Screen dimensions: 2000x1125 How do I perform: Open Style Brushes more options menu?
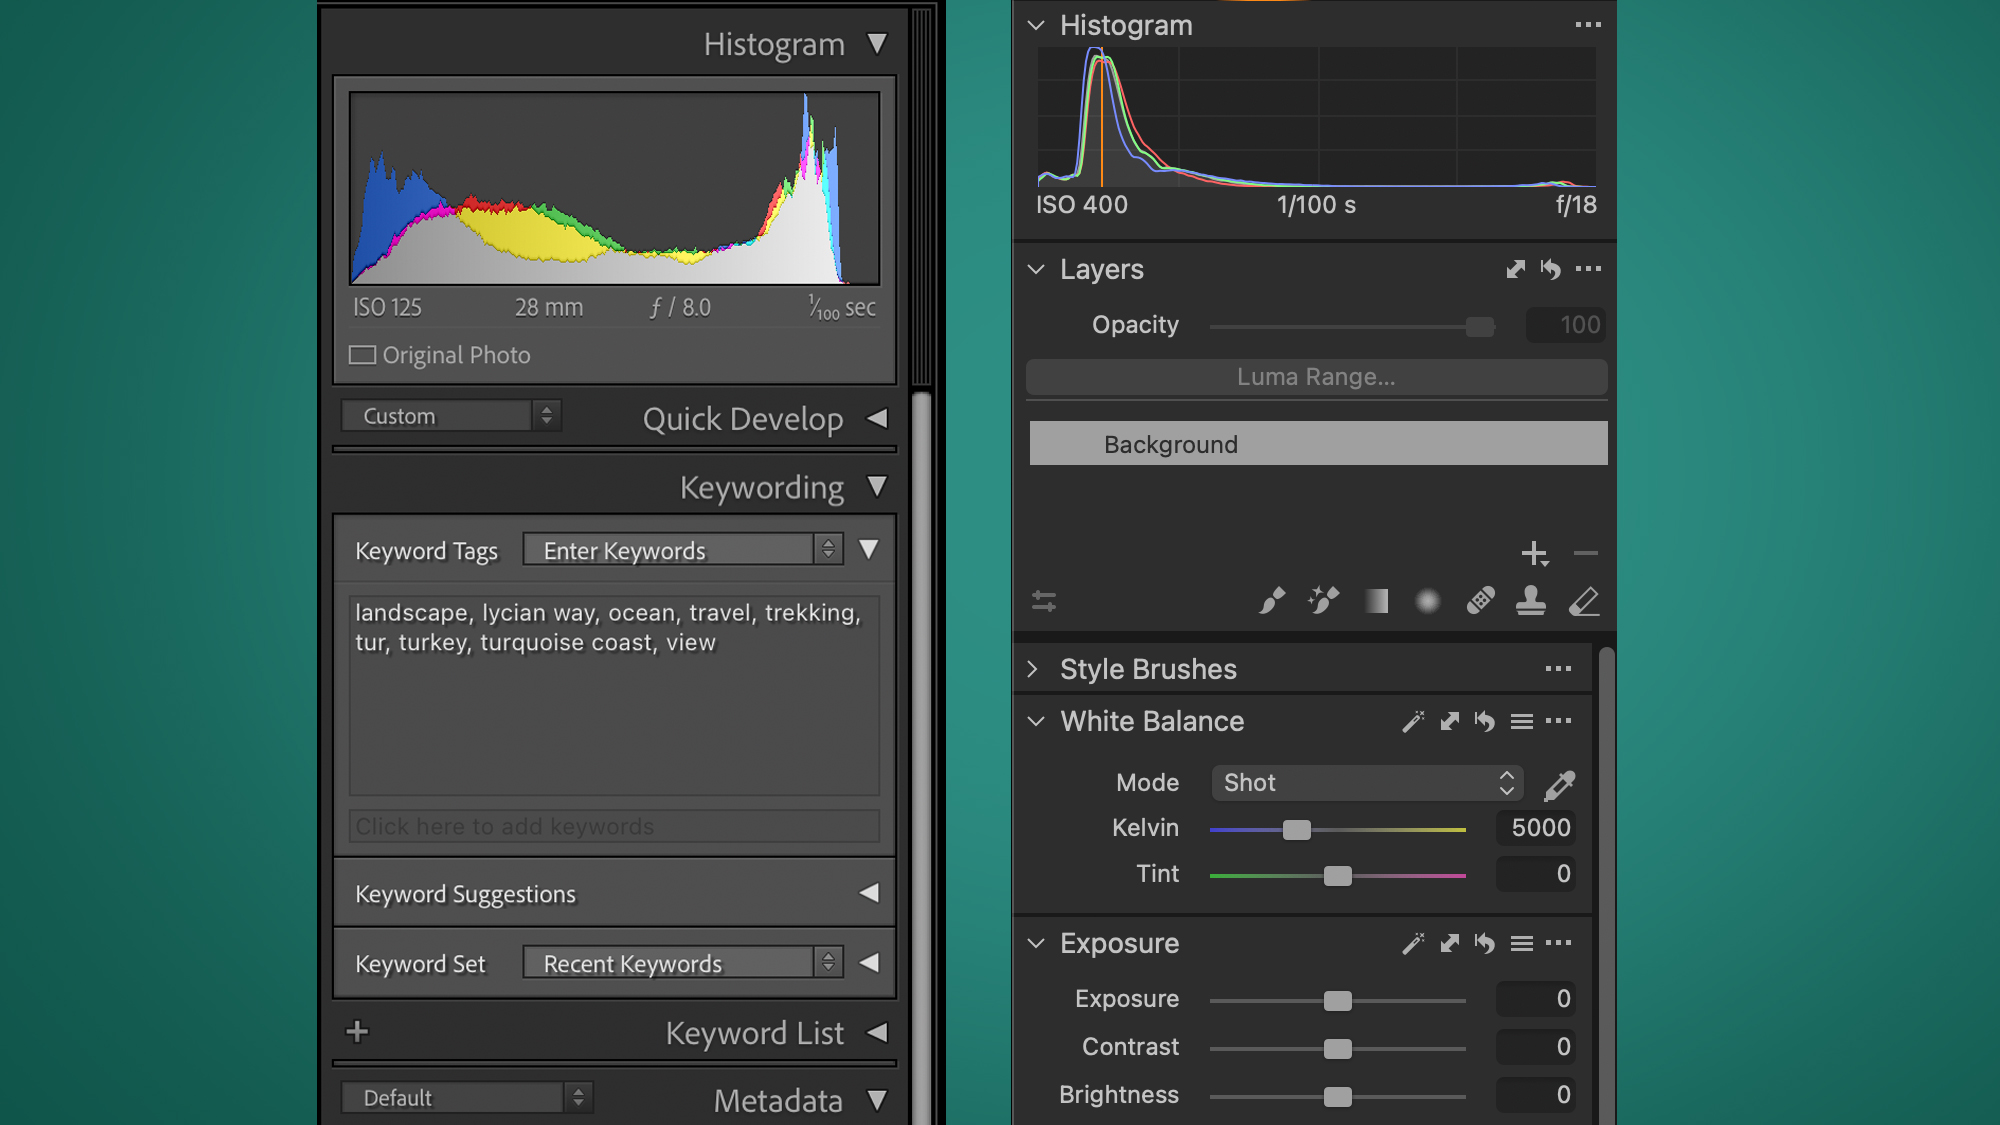tap(1558, 669)
